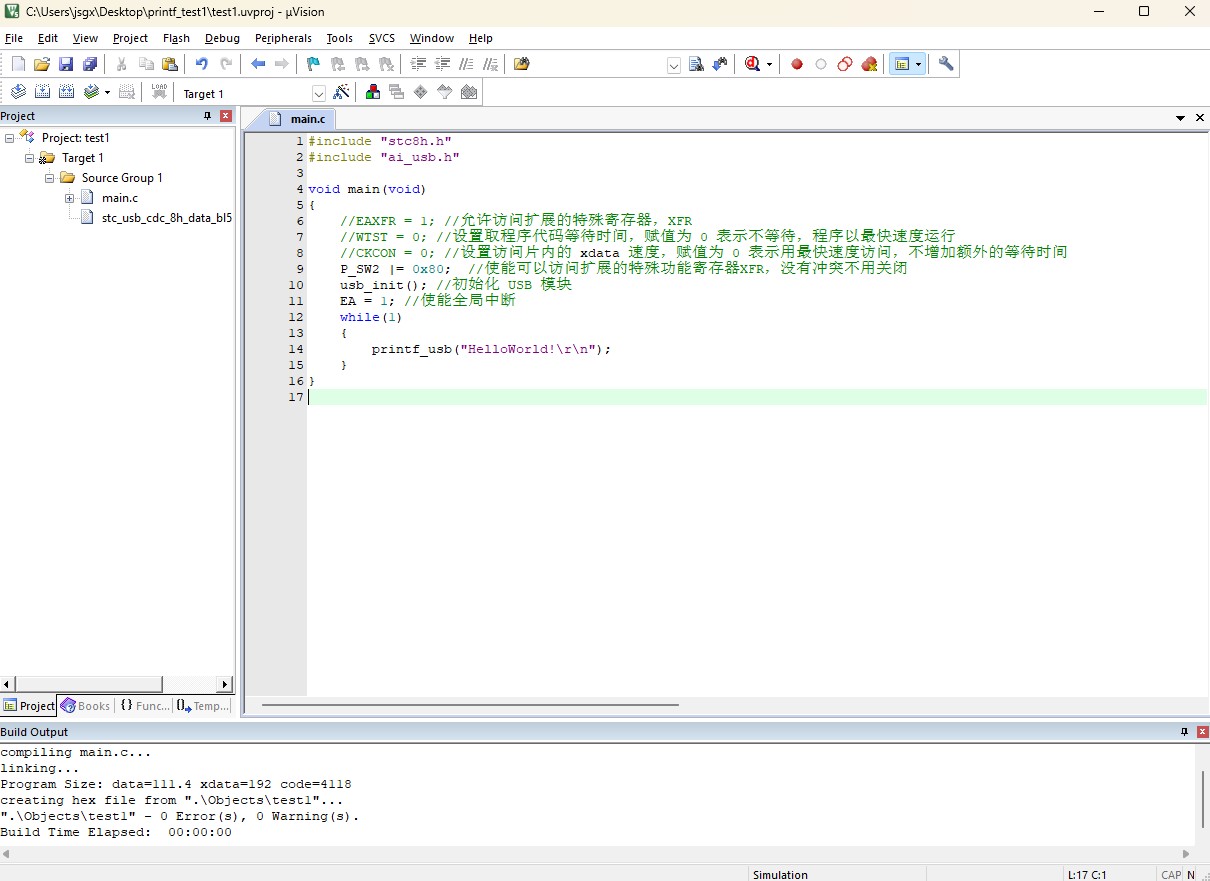Open the Project menu
Image resolution: width=1210 pixels, height=881 pixels.
[x=130, y=38]
